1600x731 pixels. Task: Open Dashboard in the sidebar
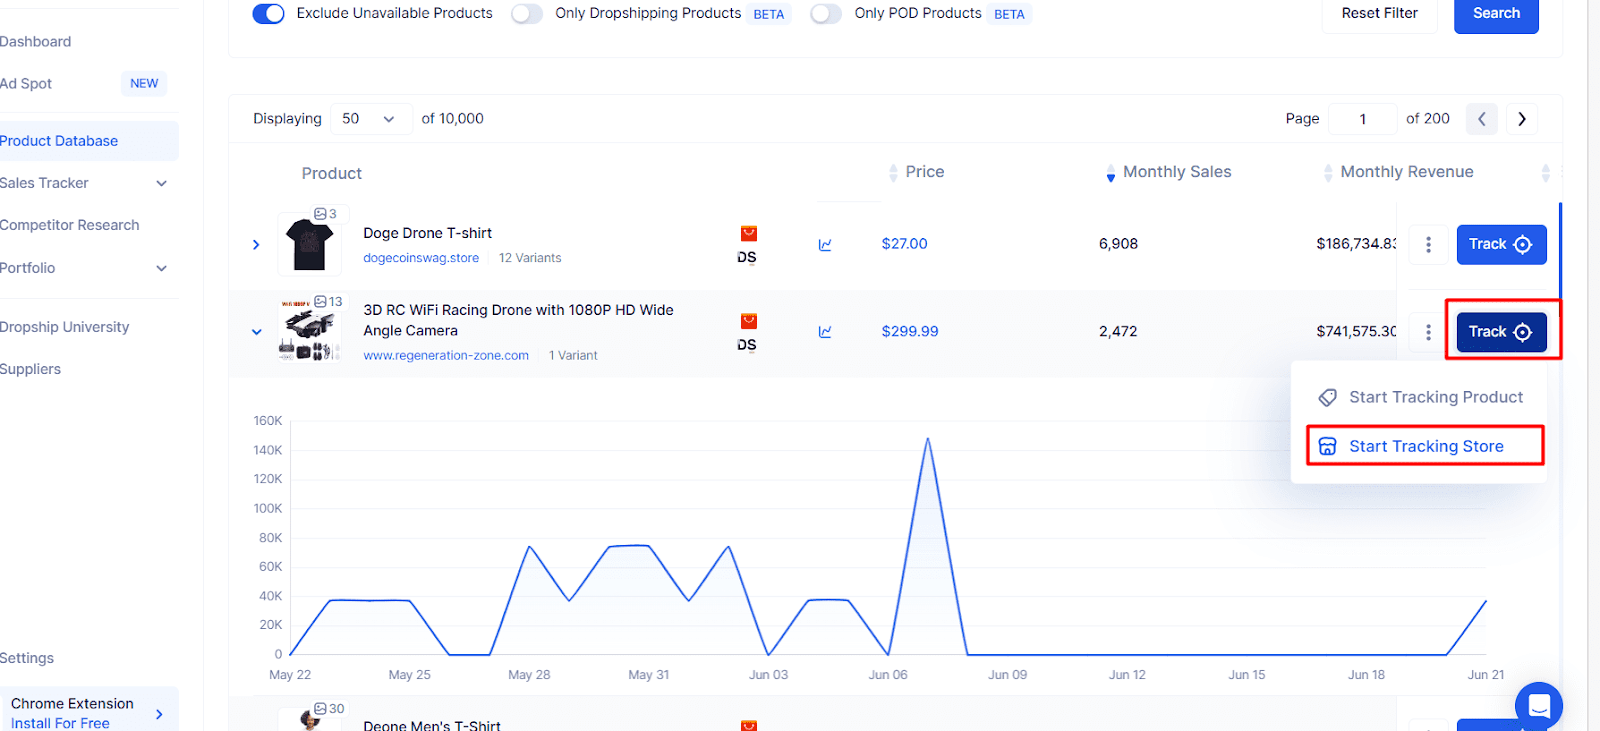(35, 42)
